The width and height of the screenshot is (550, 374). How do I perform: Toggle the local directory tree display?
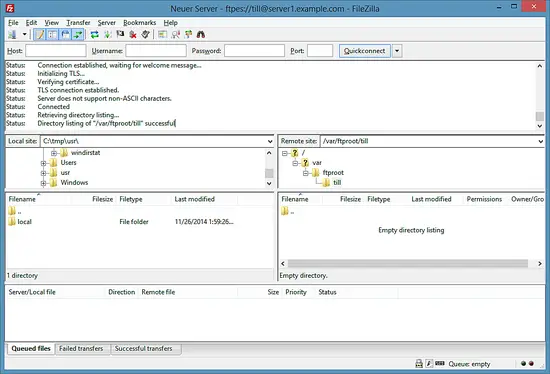pos(53,34)
